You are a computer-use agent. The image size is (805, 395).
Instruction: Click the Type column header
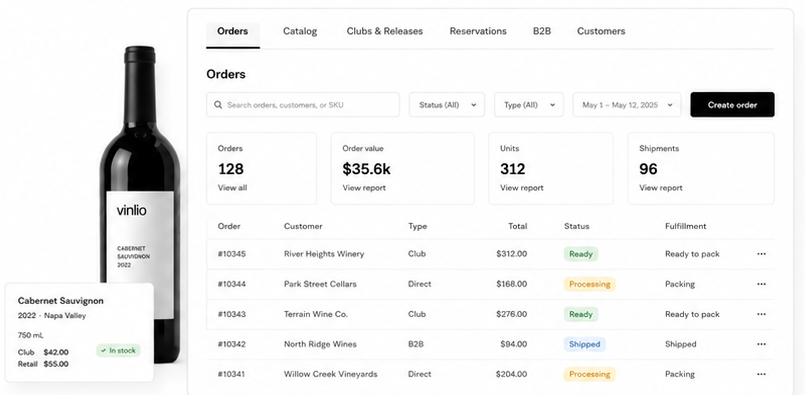tap(417, 226)
